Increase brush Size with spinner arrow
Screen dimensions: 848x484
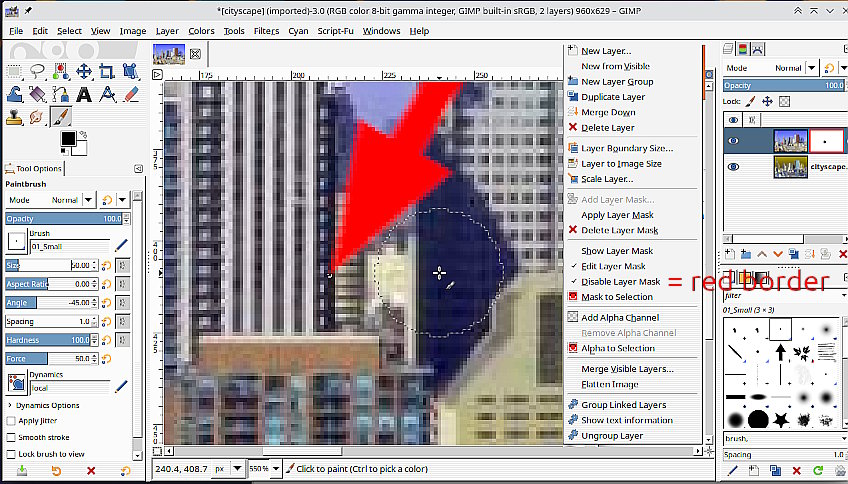[95, 263]
